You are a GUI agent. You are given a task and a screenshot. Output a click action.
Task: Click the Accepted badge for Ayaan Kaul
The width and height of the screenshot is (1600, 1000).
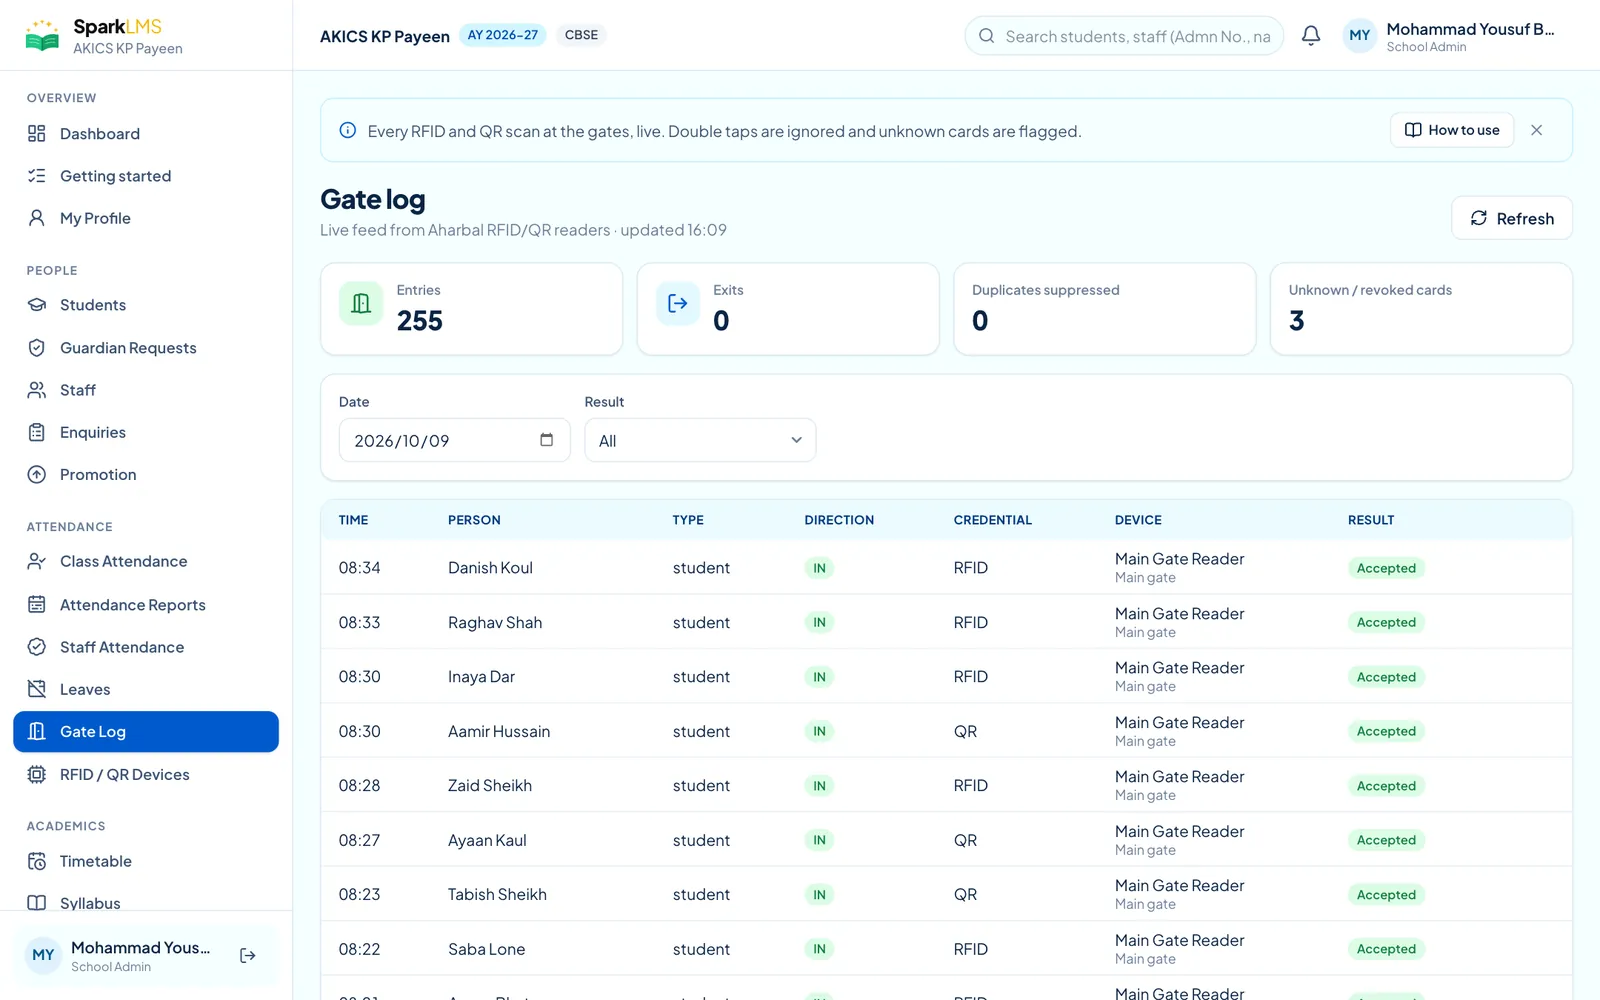point(1386,841)
